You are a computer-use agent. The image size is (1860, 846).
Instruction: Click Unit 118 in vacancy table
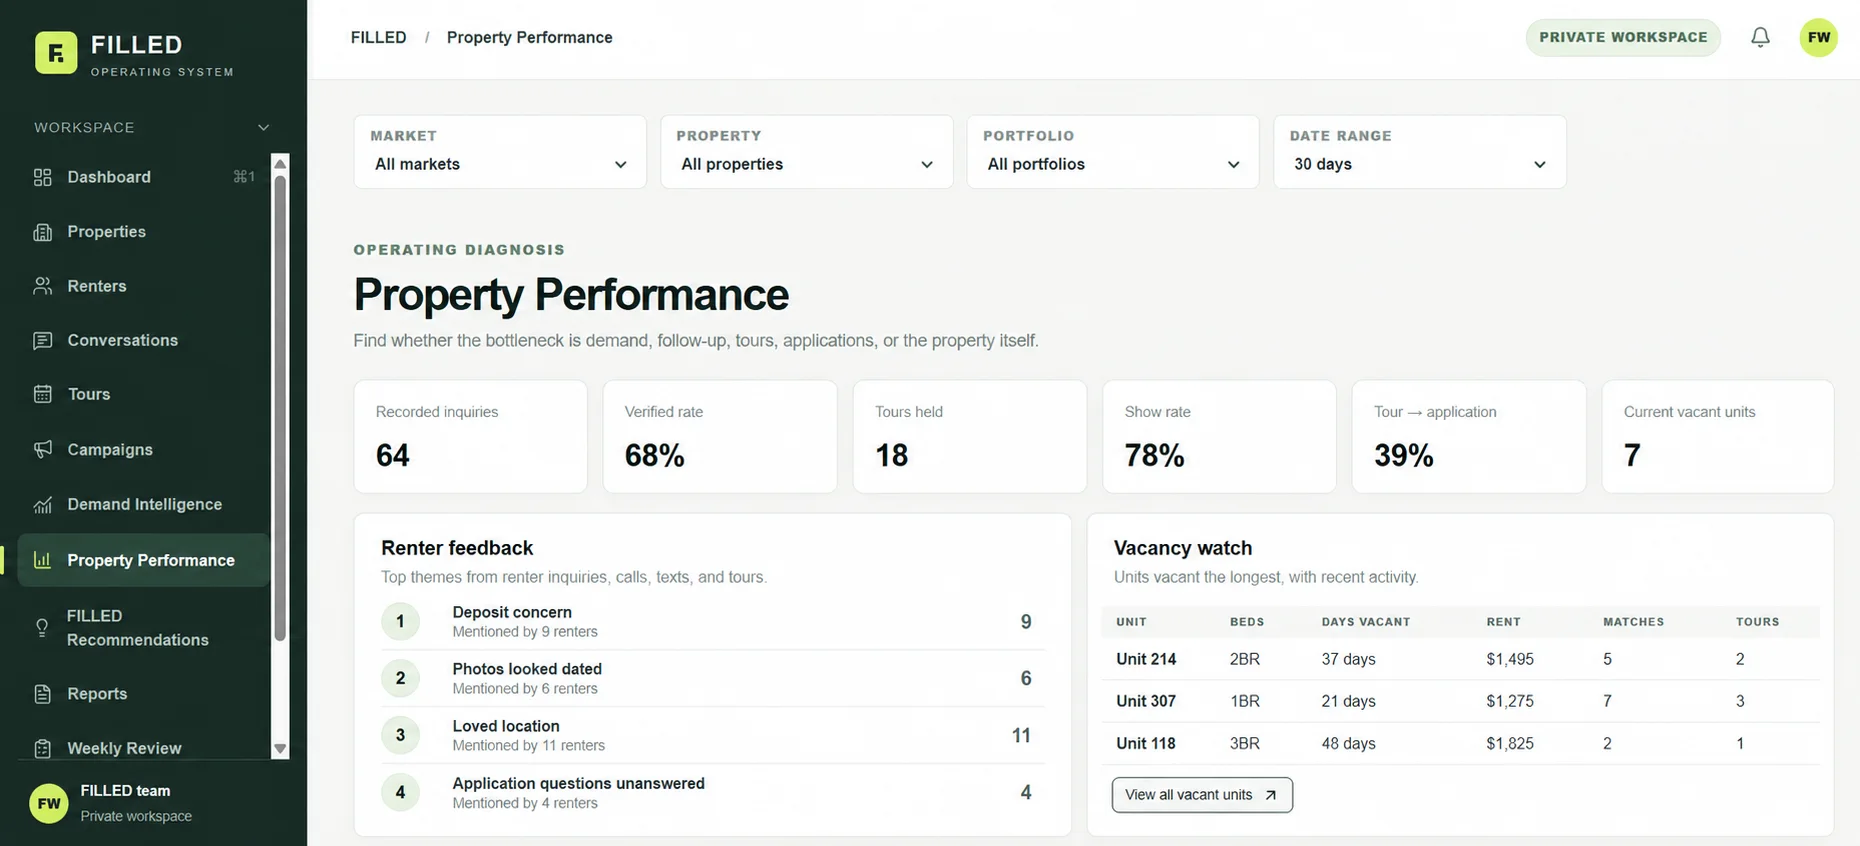(1146, 743)
